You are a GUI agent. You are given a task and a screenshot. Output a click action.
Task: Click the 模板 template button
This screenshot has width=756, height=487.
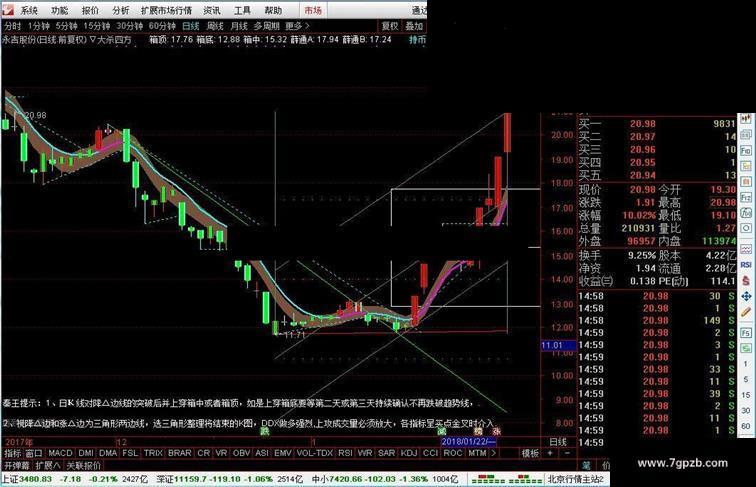pos(530,453)
